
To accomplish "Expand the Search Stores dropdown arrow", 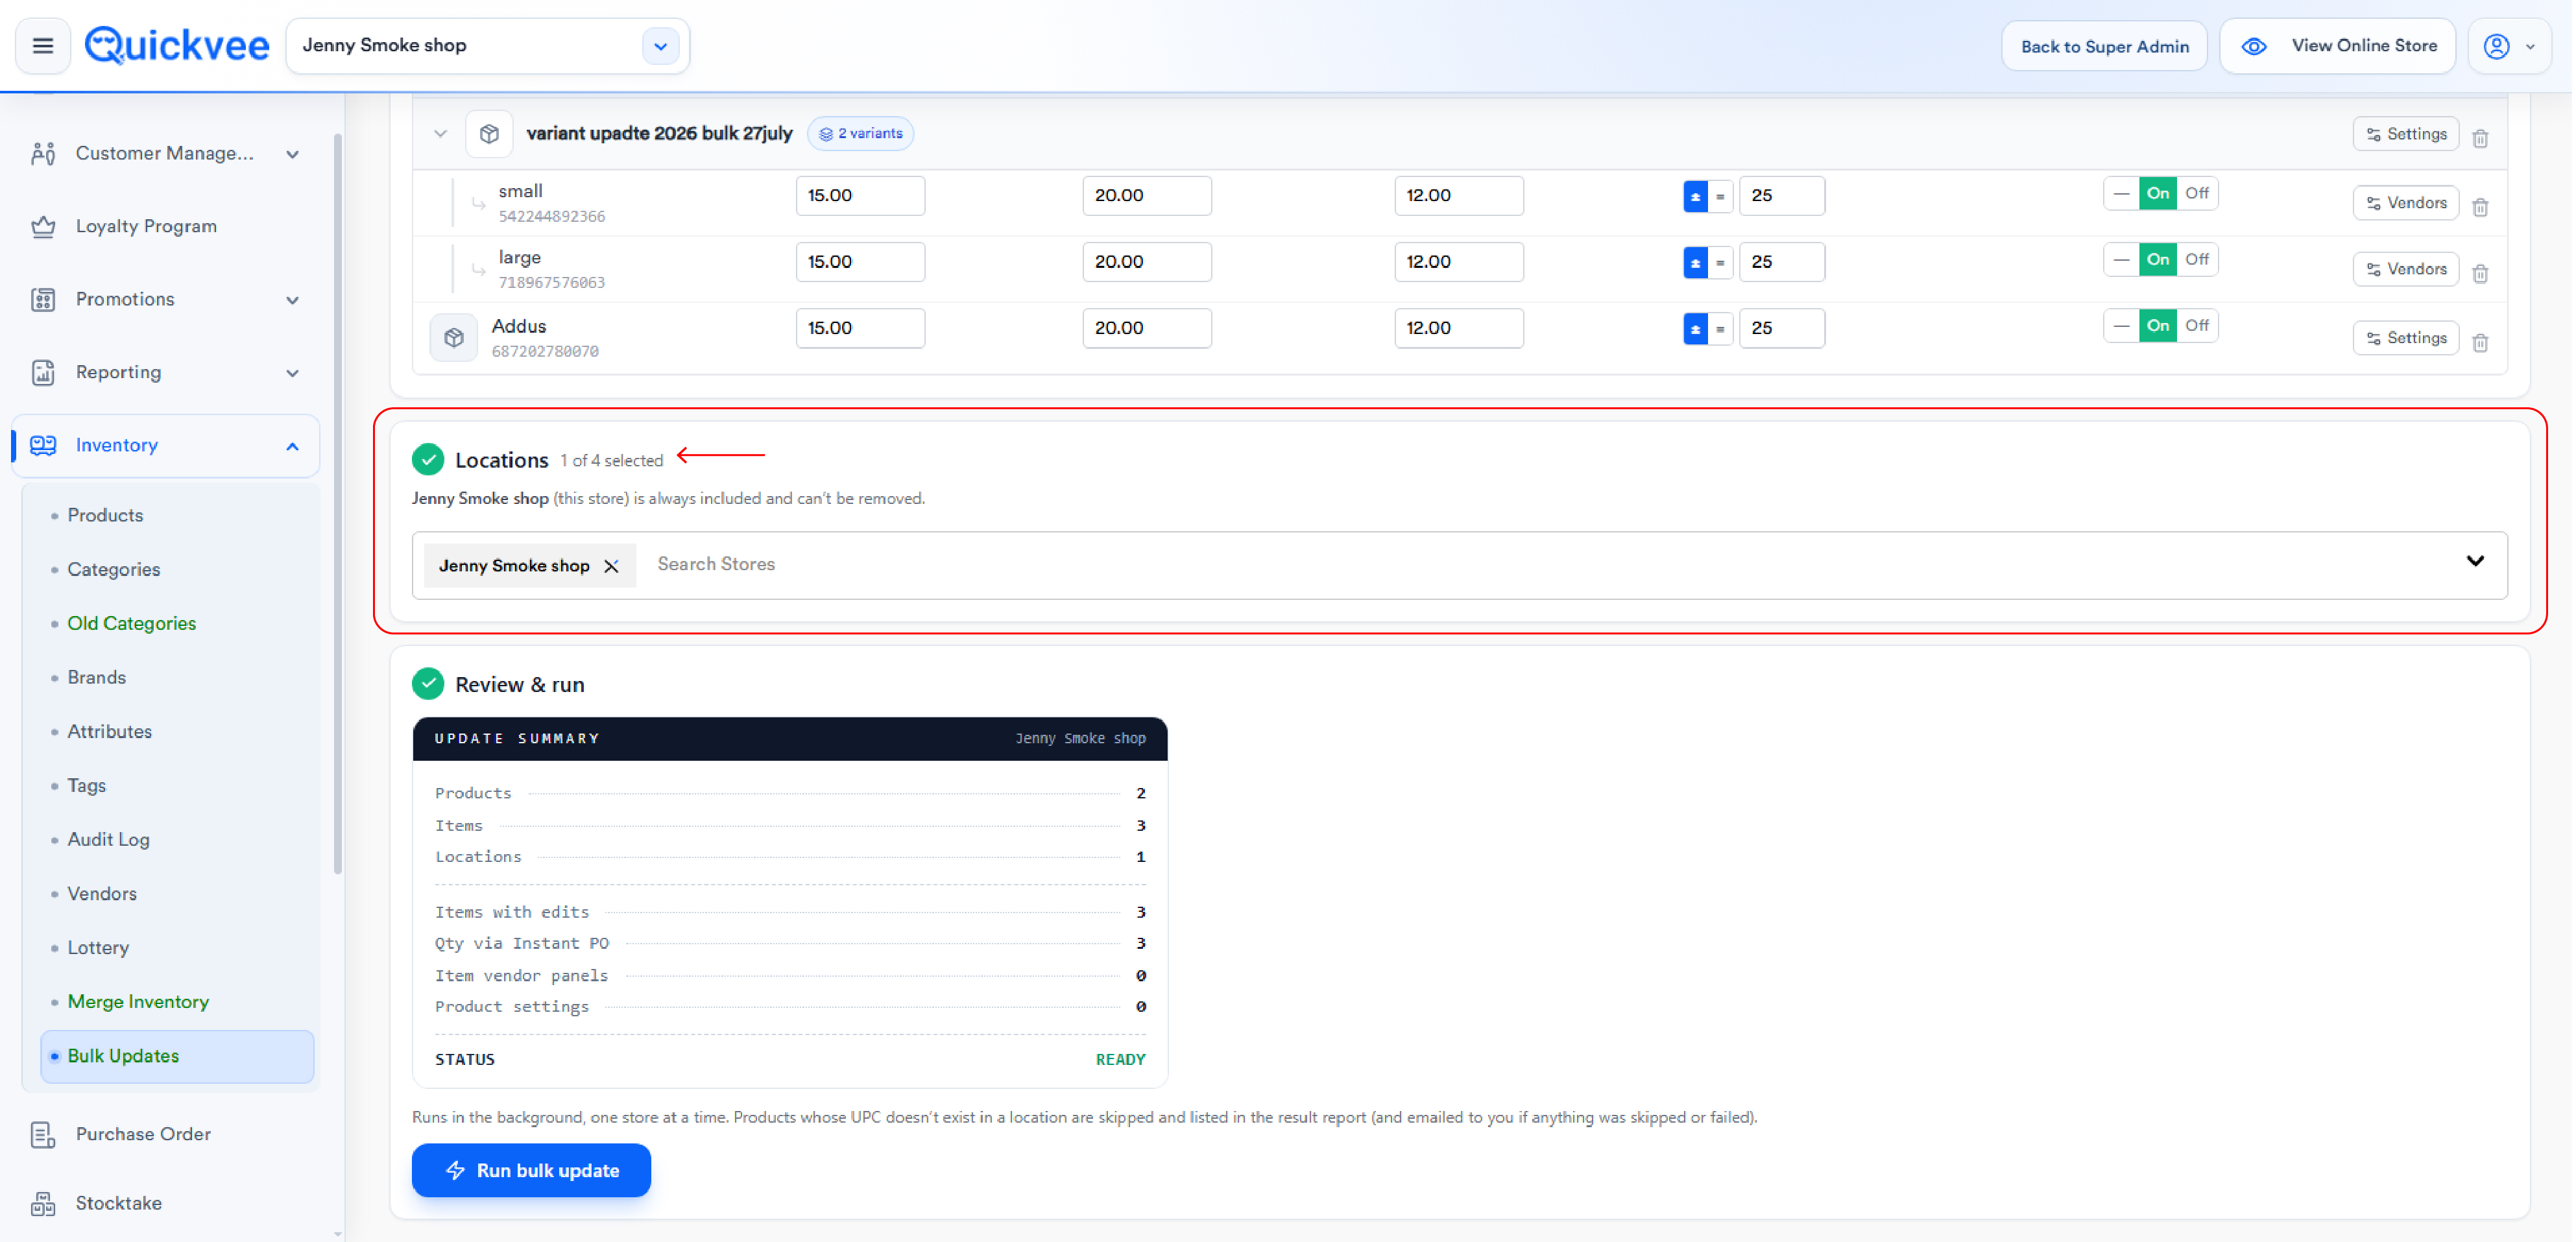I will click(x=2474, y=562).
